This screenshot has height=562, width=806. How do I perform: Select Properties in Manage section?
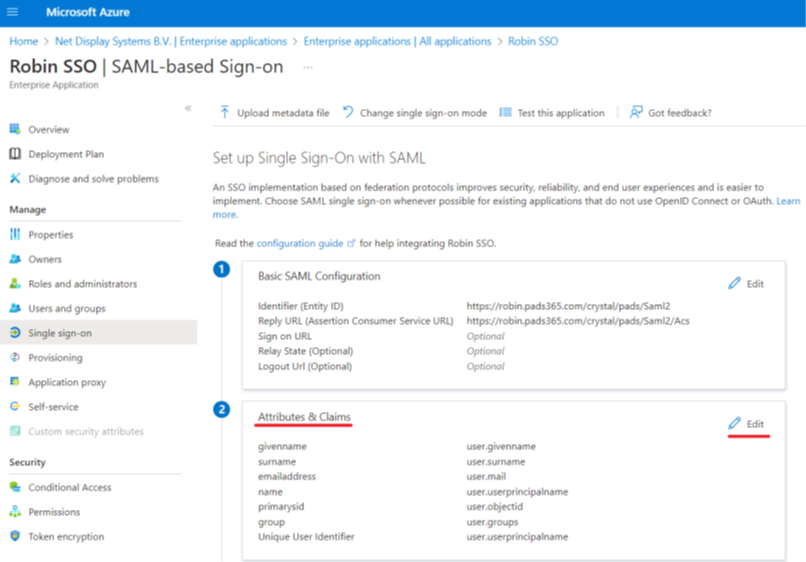click(50, 235)
